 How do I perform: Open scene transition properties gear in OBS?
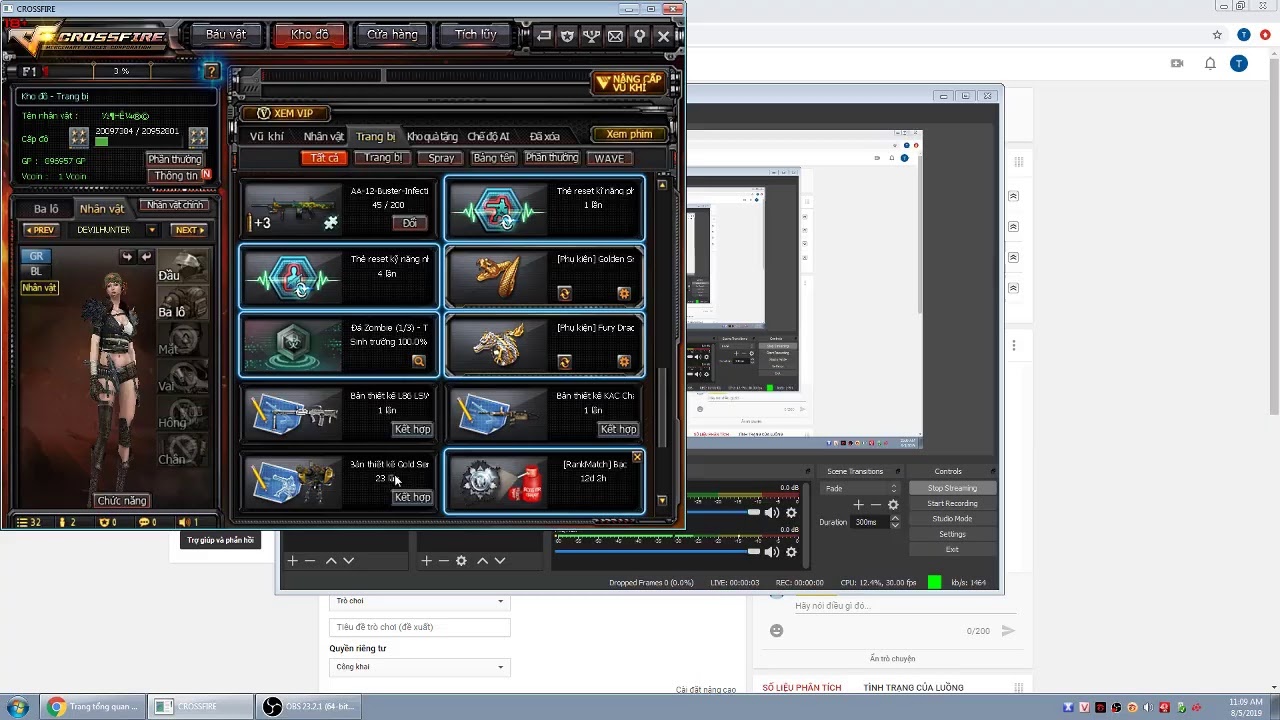click(x=893, y=505)
